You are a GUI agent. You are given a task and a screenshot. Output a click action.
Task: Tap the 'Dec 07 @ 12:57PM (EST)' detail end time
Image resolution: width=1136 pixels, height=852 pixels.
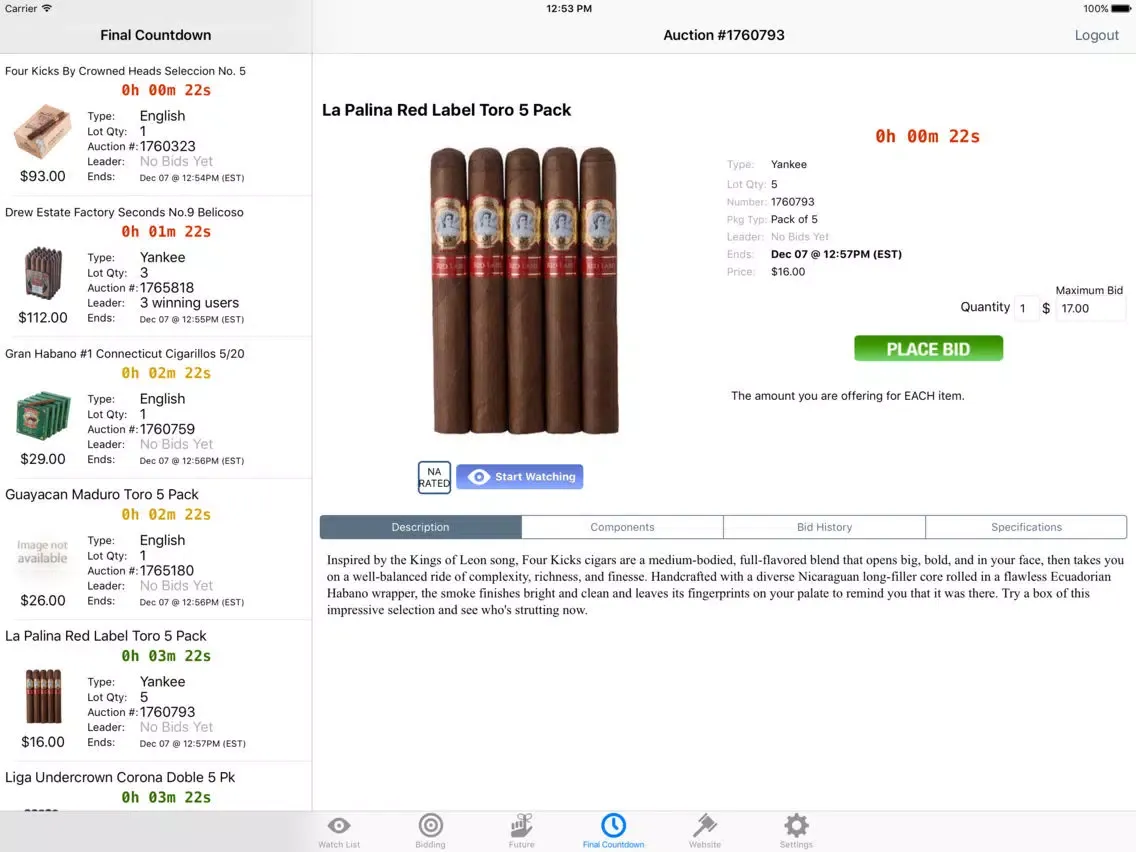click(836, 254)
